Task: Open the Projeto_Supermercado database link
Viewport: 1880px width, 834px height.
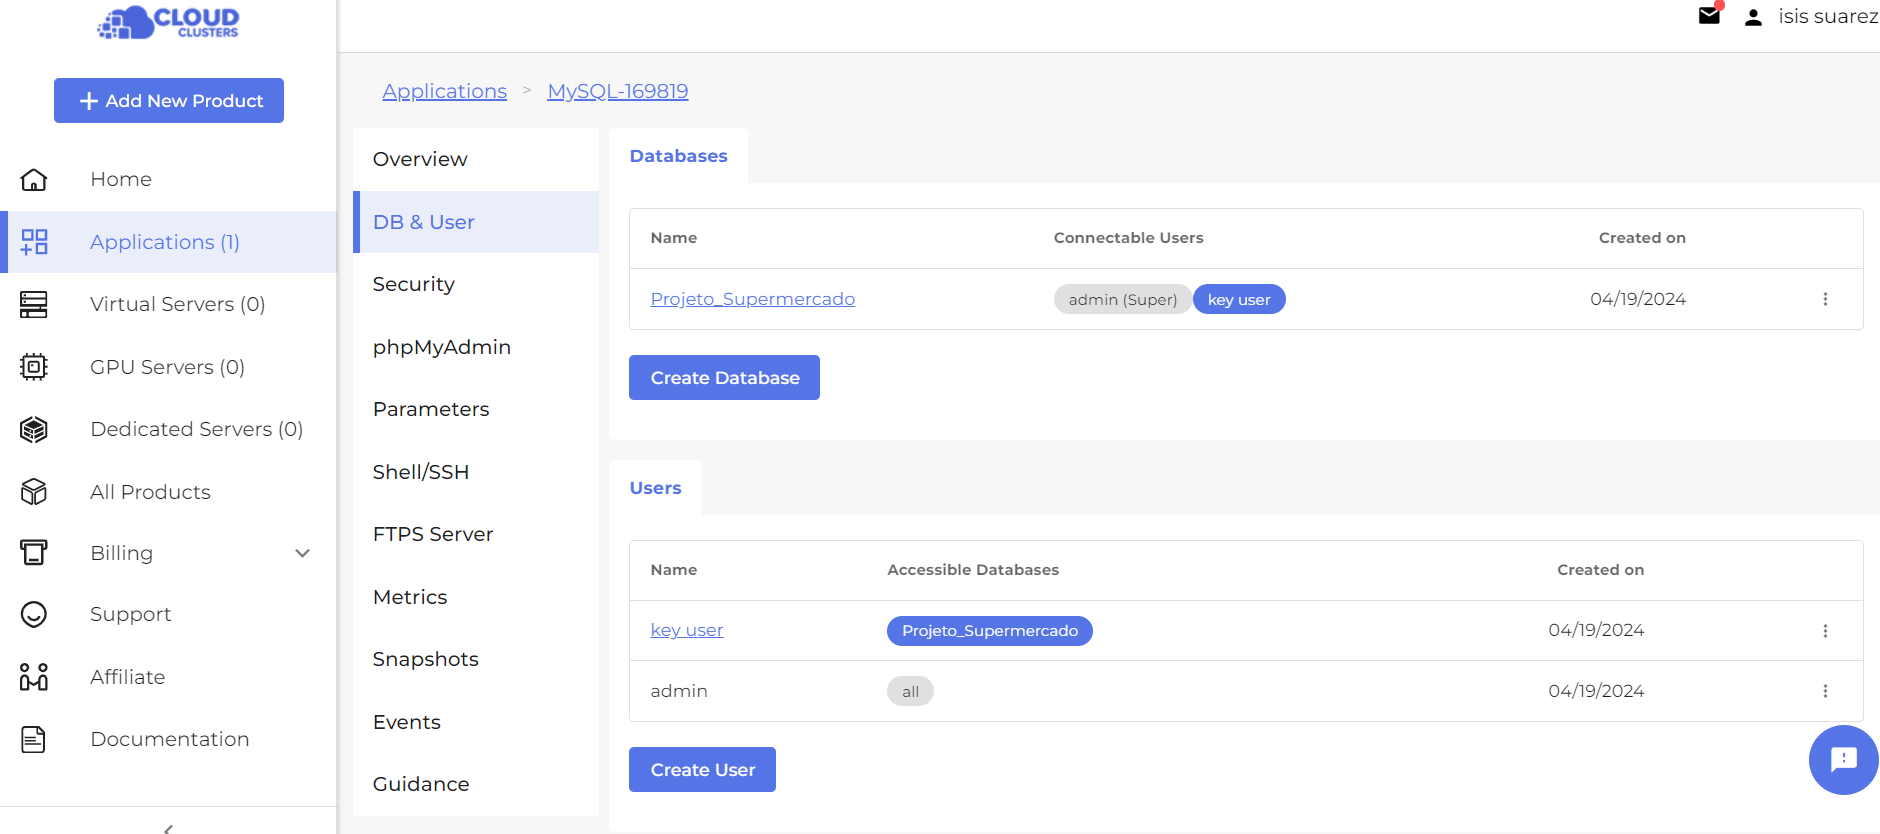Action: point(752,299)
